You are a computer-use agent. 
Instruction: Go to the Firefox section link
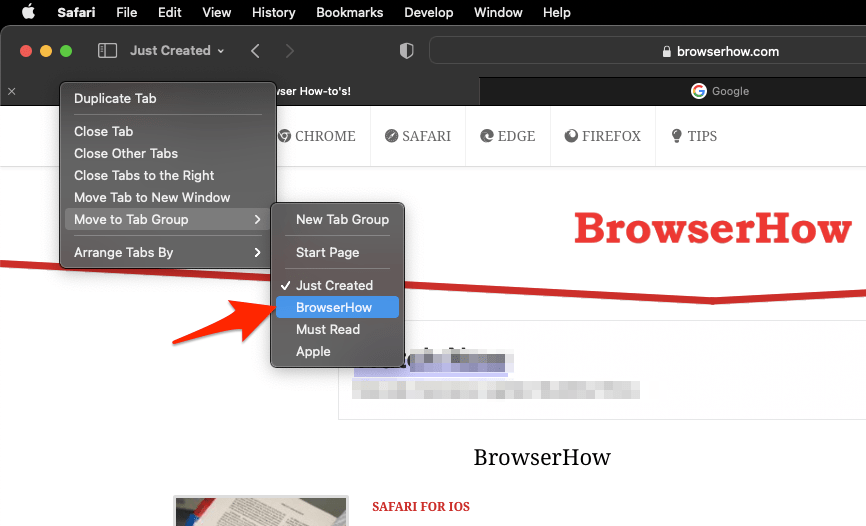[602, 136]
